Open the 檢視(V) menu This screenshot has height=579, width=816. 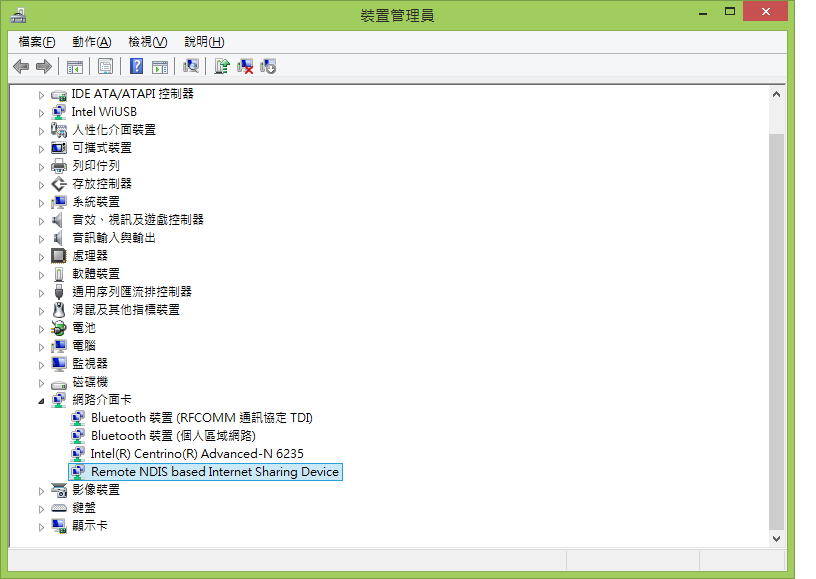(148, 42)
